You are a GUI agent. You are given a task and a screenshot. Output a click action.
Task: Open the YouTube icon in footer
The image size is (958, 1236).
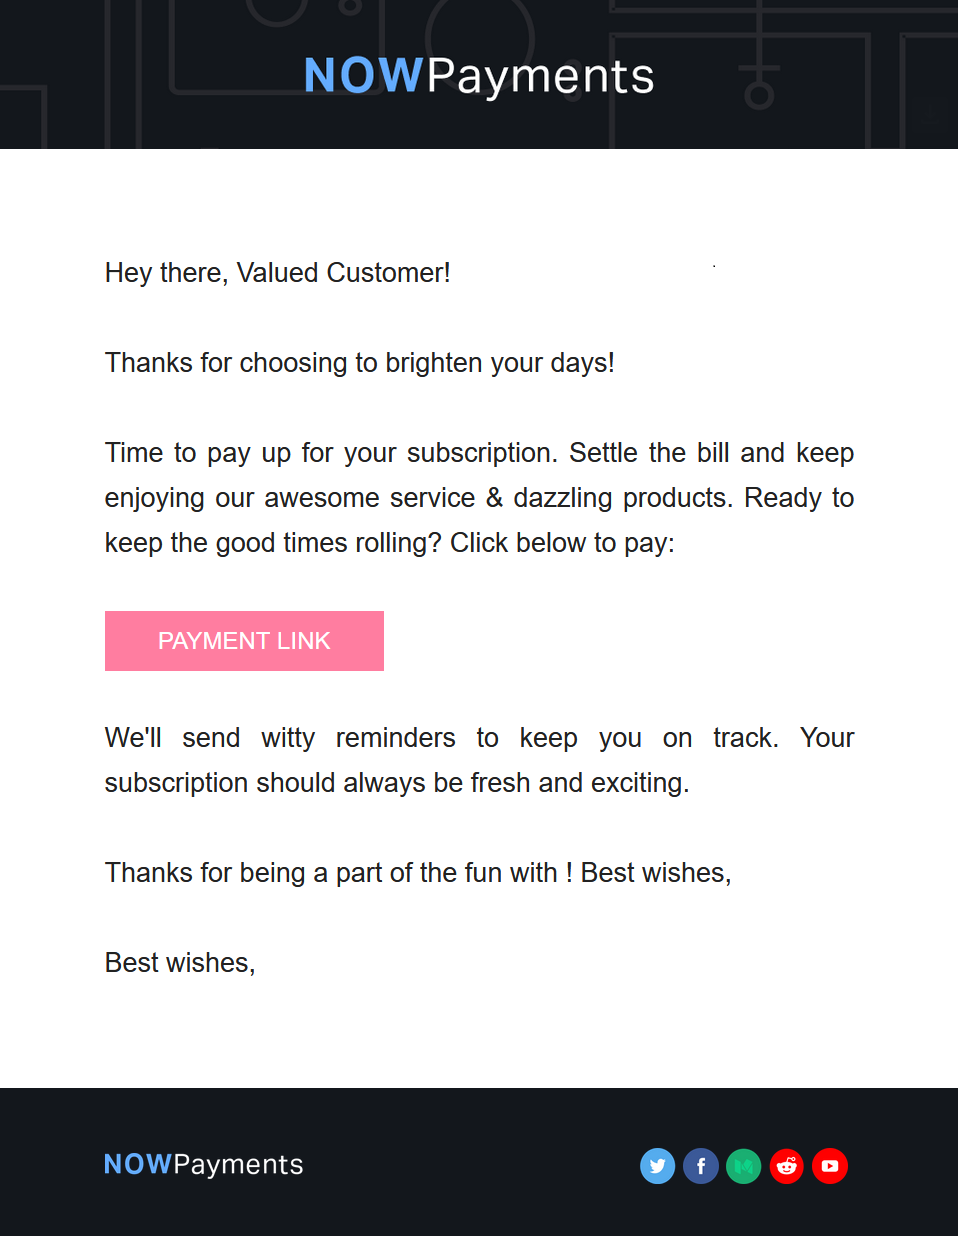[x=830, y=1166]
